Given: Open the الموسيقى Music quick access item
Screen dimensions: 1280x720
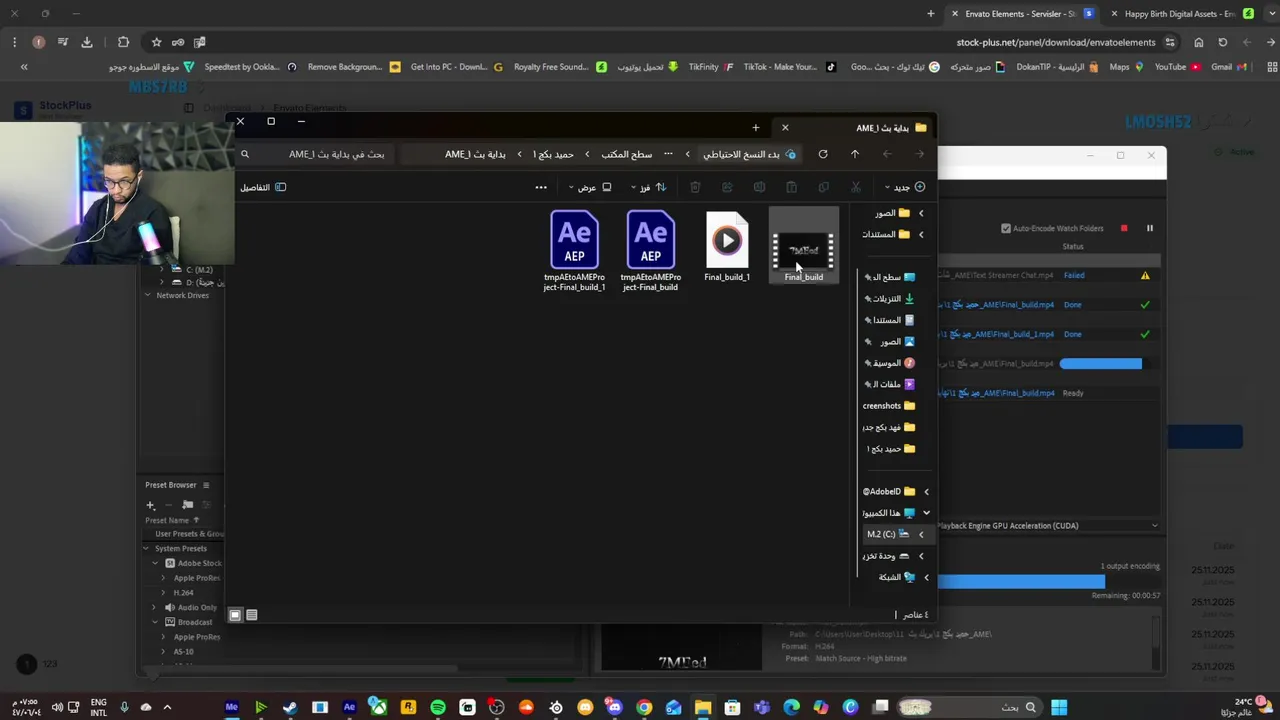Looking at the screenshot, I should 890,363.
